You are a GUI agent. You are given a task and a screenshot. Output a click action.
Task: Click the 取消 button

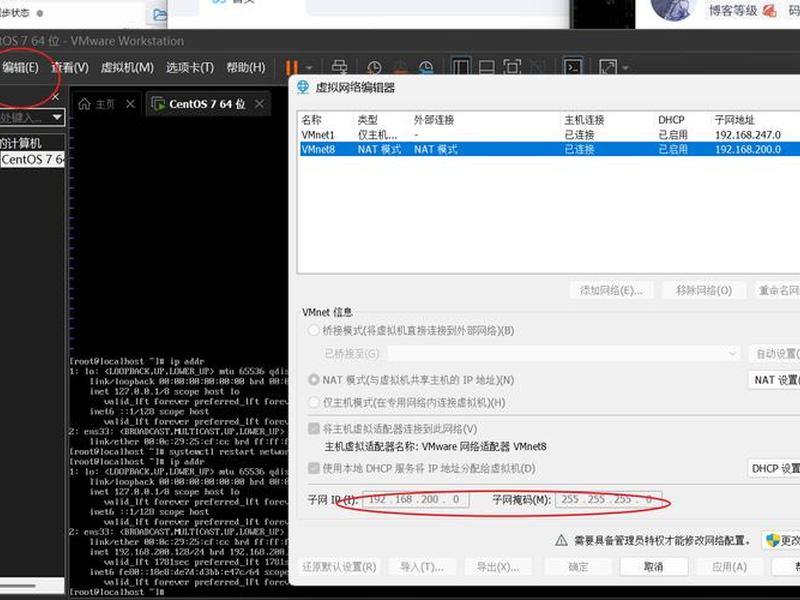tap(654, 567)
